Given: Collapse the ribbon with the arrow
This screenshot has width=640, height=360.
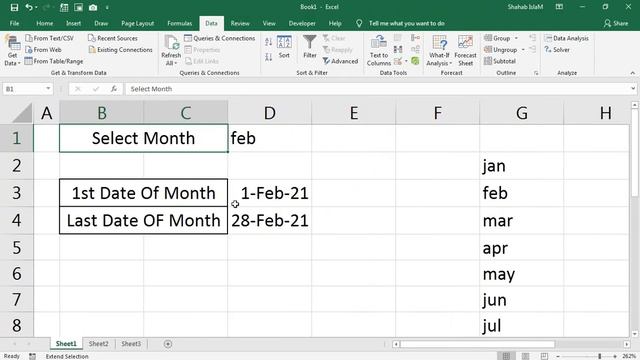Looking at the screenshot, I should (x=633, y=73).
